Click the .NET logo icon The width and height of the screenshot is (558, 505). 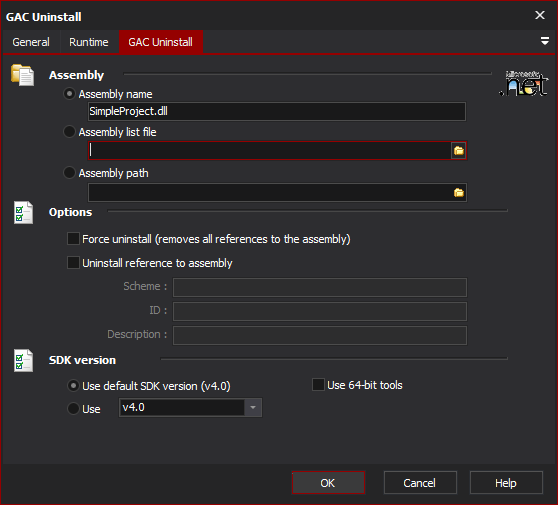click(x=524, y=83)
